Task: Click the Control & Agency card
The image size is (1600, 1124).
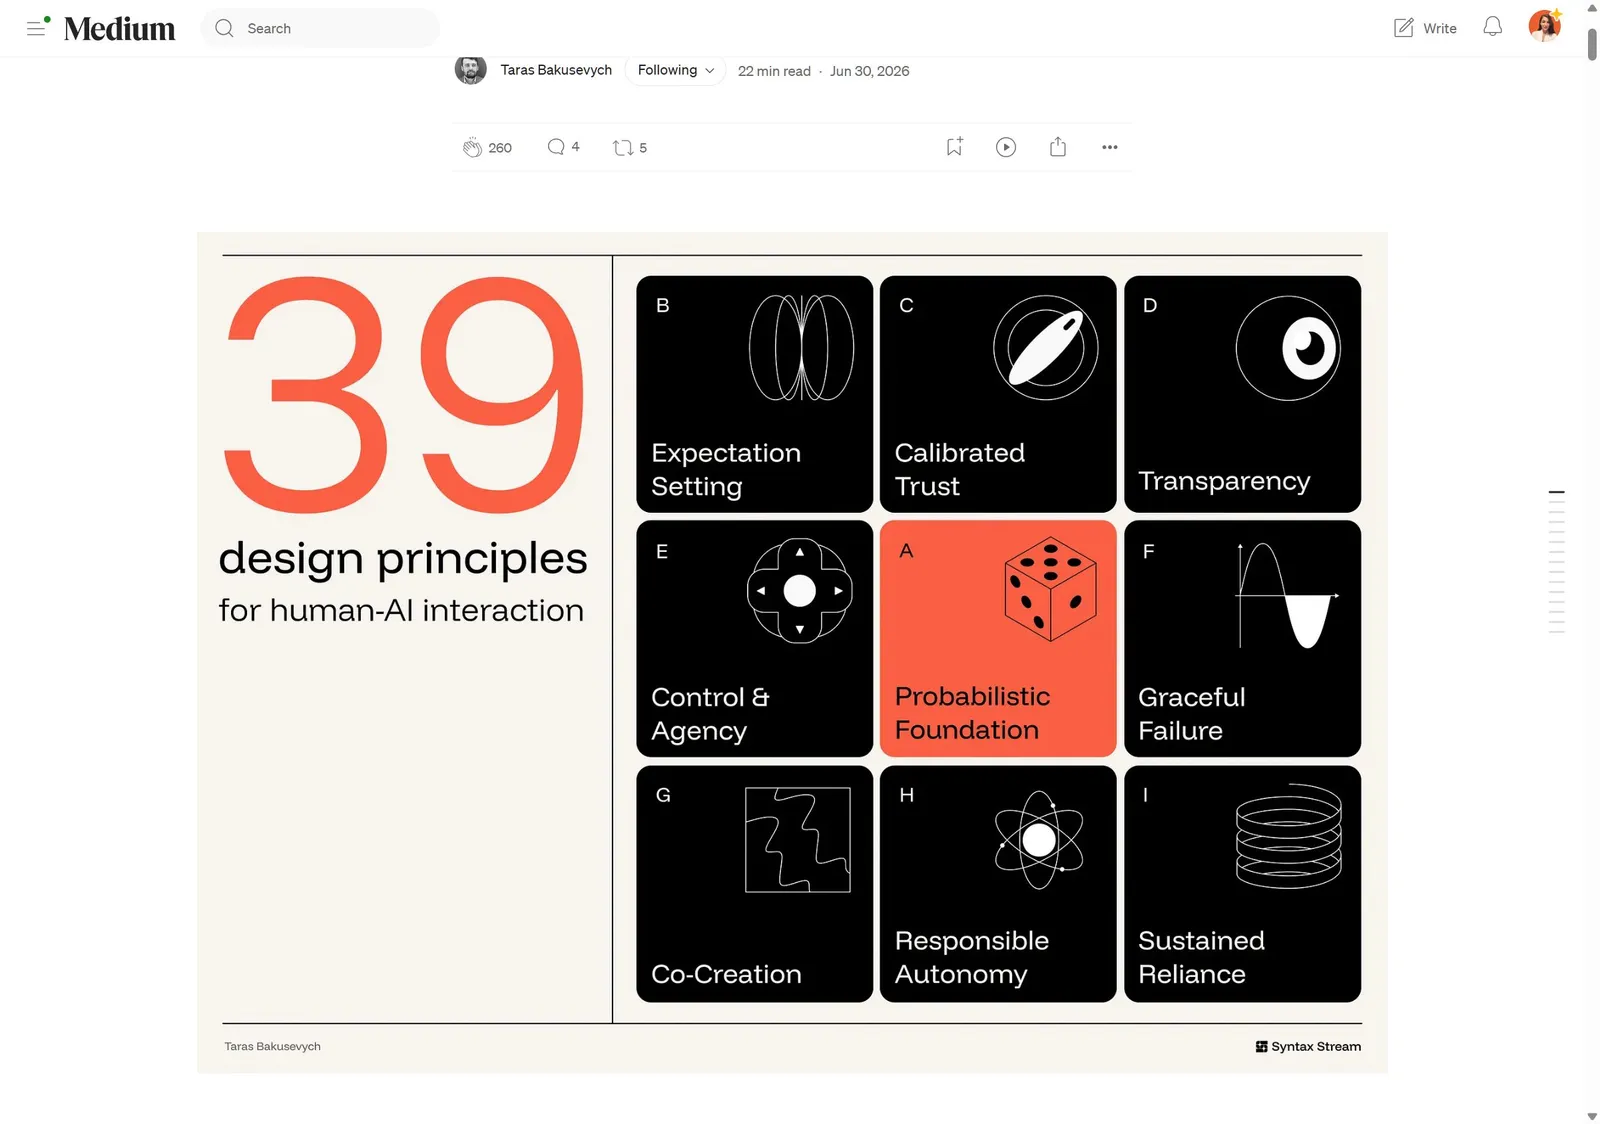Action: point(754,639)
